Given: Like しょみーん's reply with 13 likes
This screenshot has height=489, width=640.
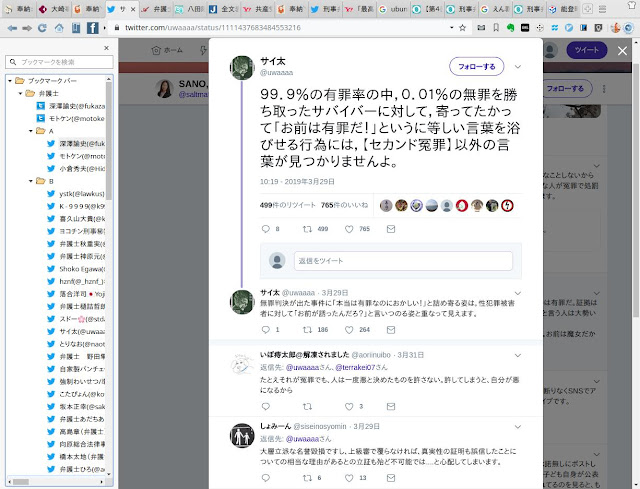Looking at the screenshot, I should [x=349, y=478].
